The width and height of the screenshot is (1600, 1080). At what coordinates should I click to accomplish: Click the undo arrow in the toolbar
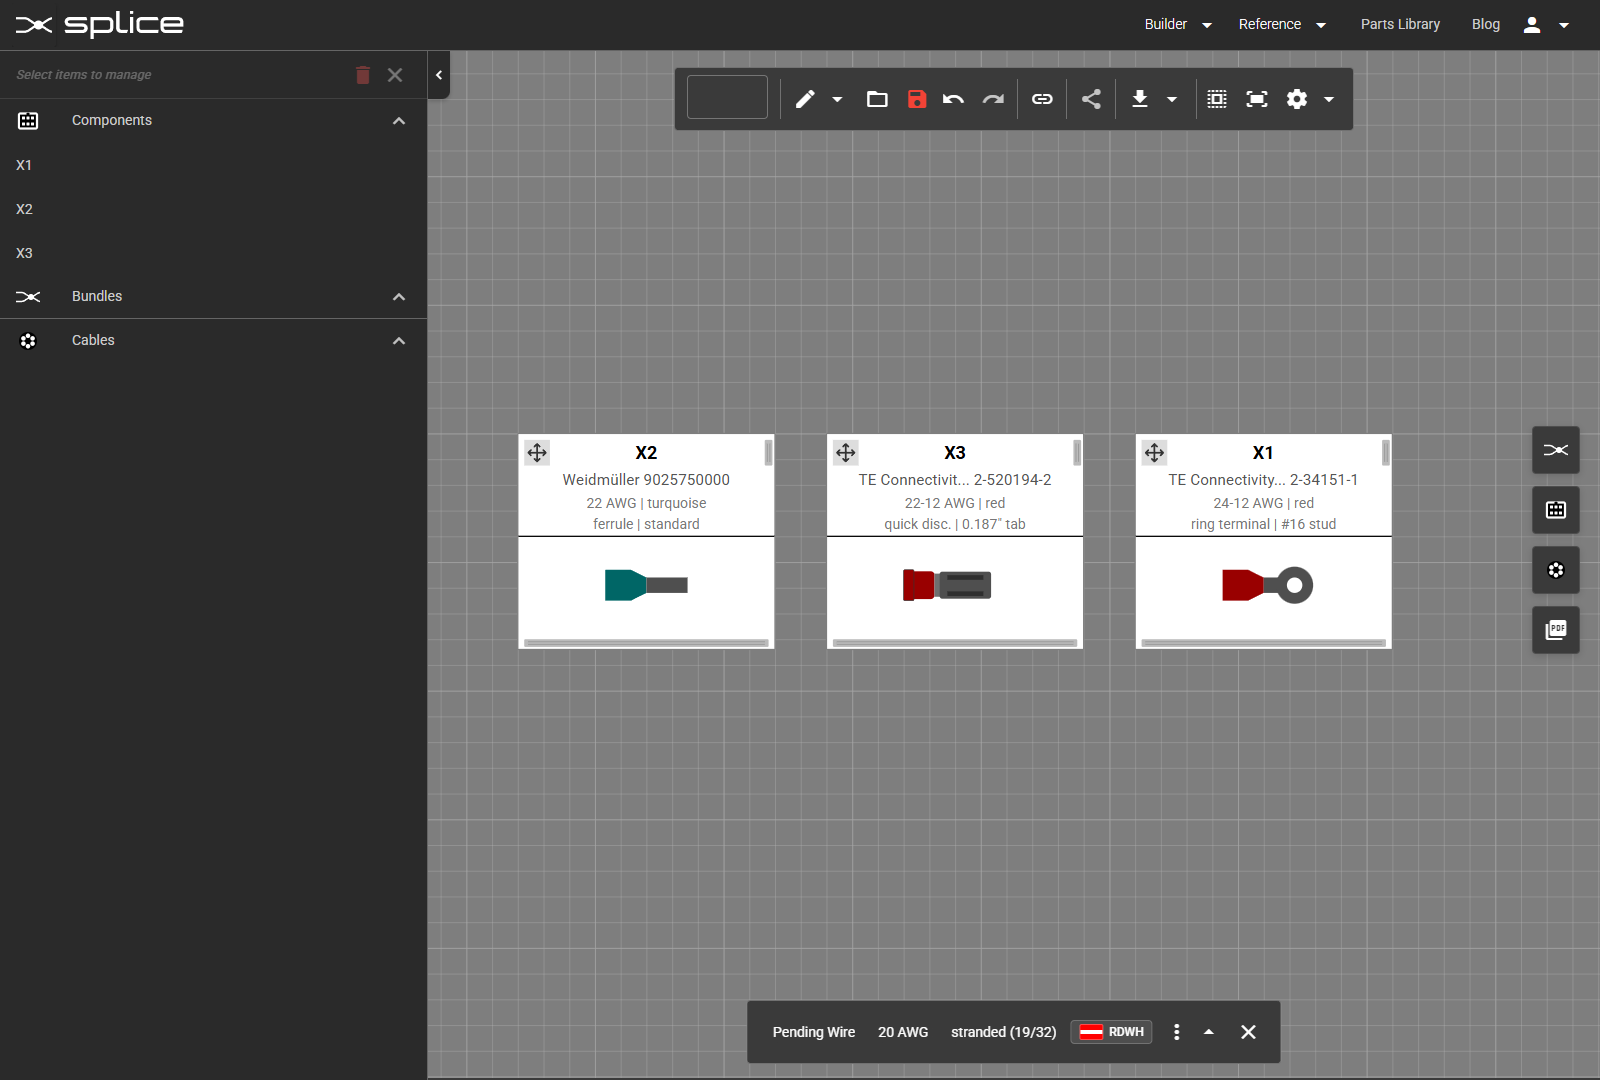953,99
